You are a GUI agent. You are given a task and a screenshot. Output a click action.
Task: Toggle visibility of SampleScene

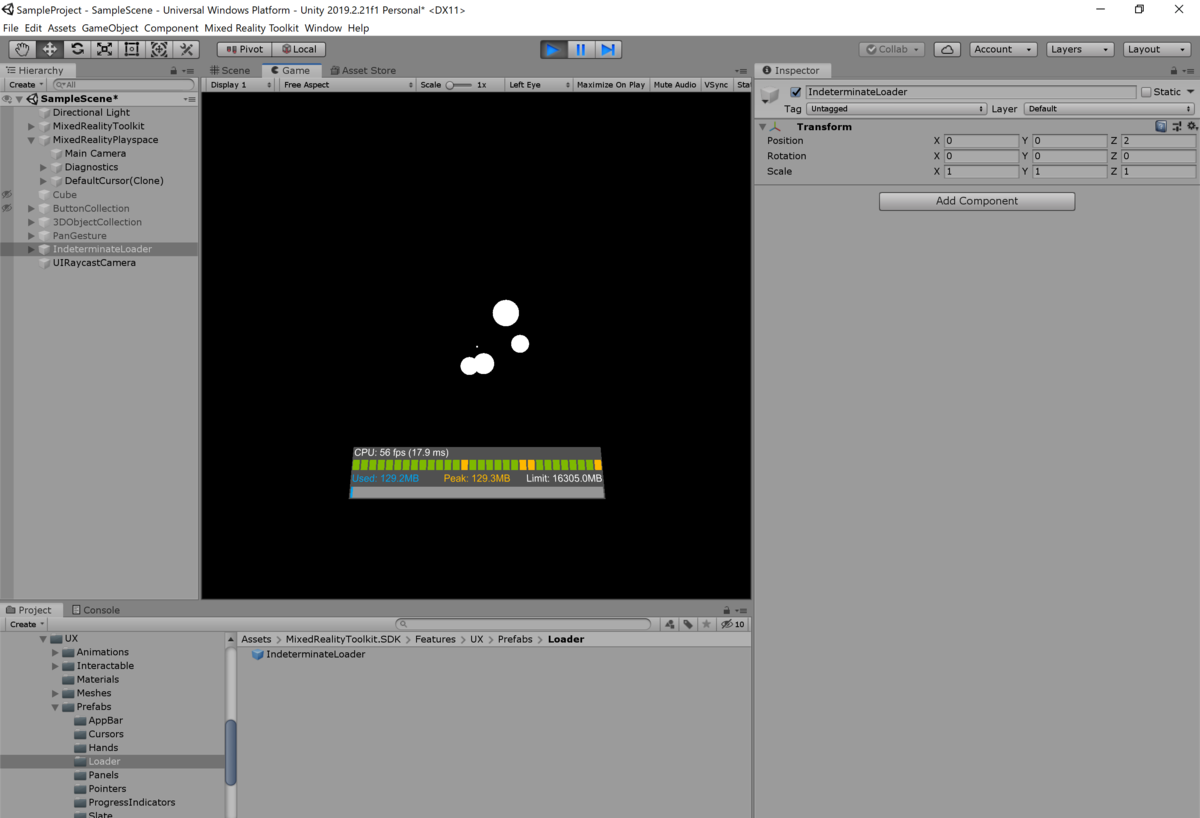(7, 99)
